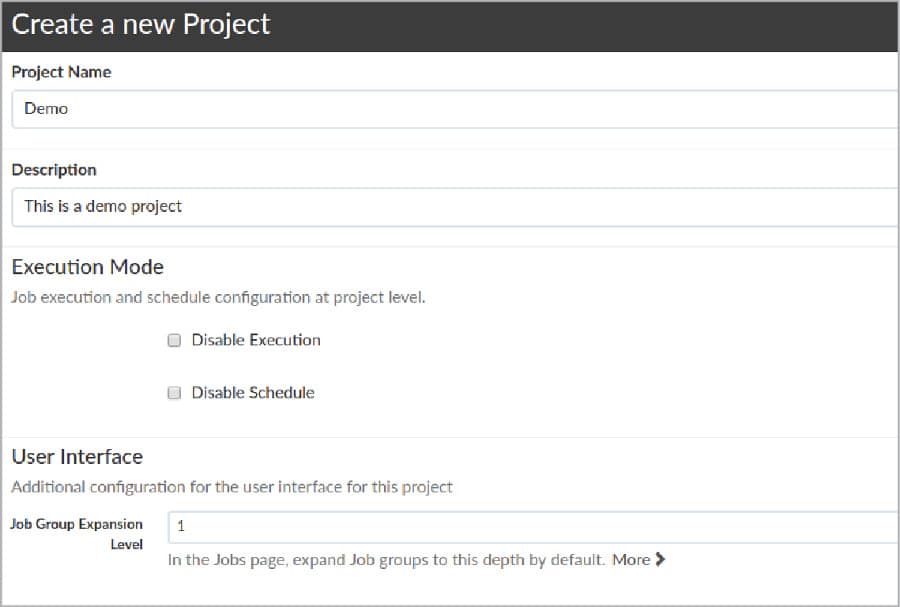
Task: Click the "Description" field label
Action: [54, 170]
